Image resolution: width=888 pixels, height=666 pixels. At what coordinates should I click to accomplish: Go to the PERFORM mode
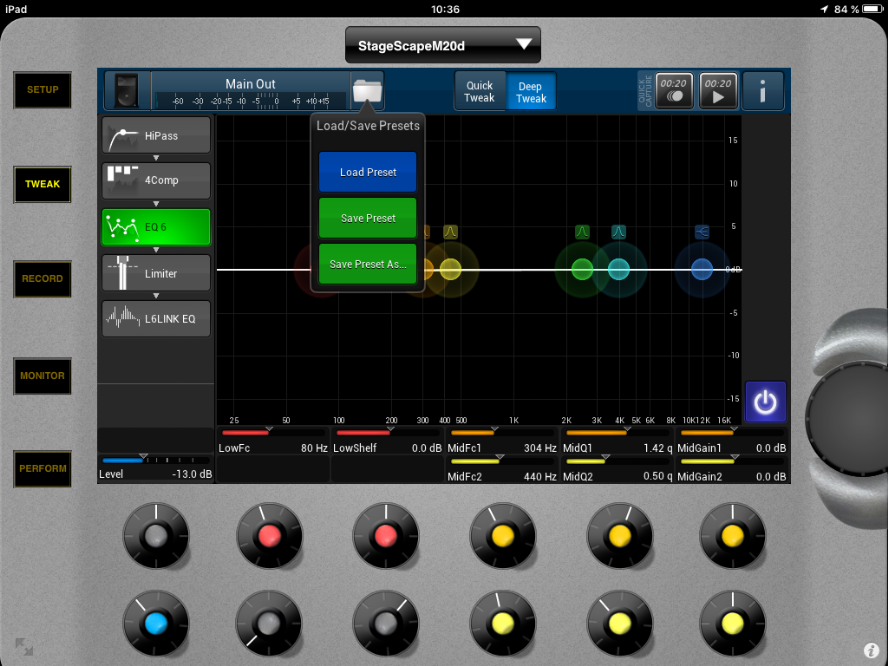pos(42,469)
